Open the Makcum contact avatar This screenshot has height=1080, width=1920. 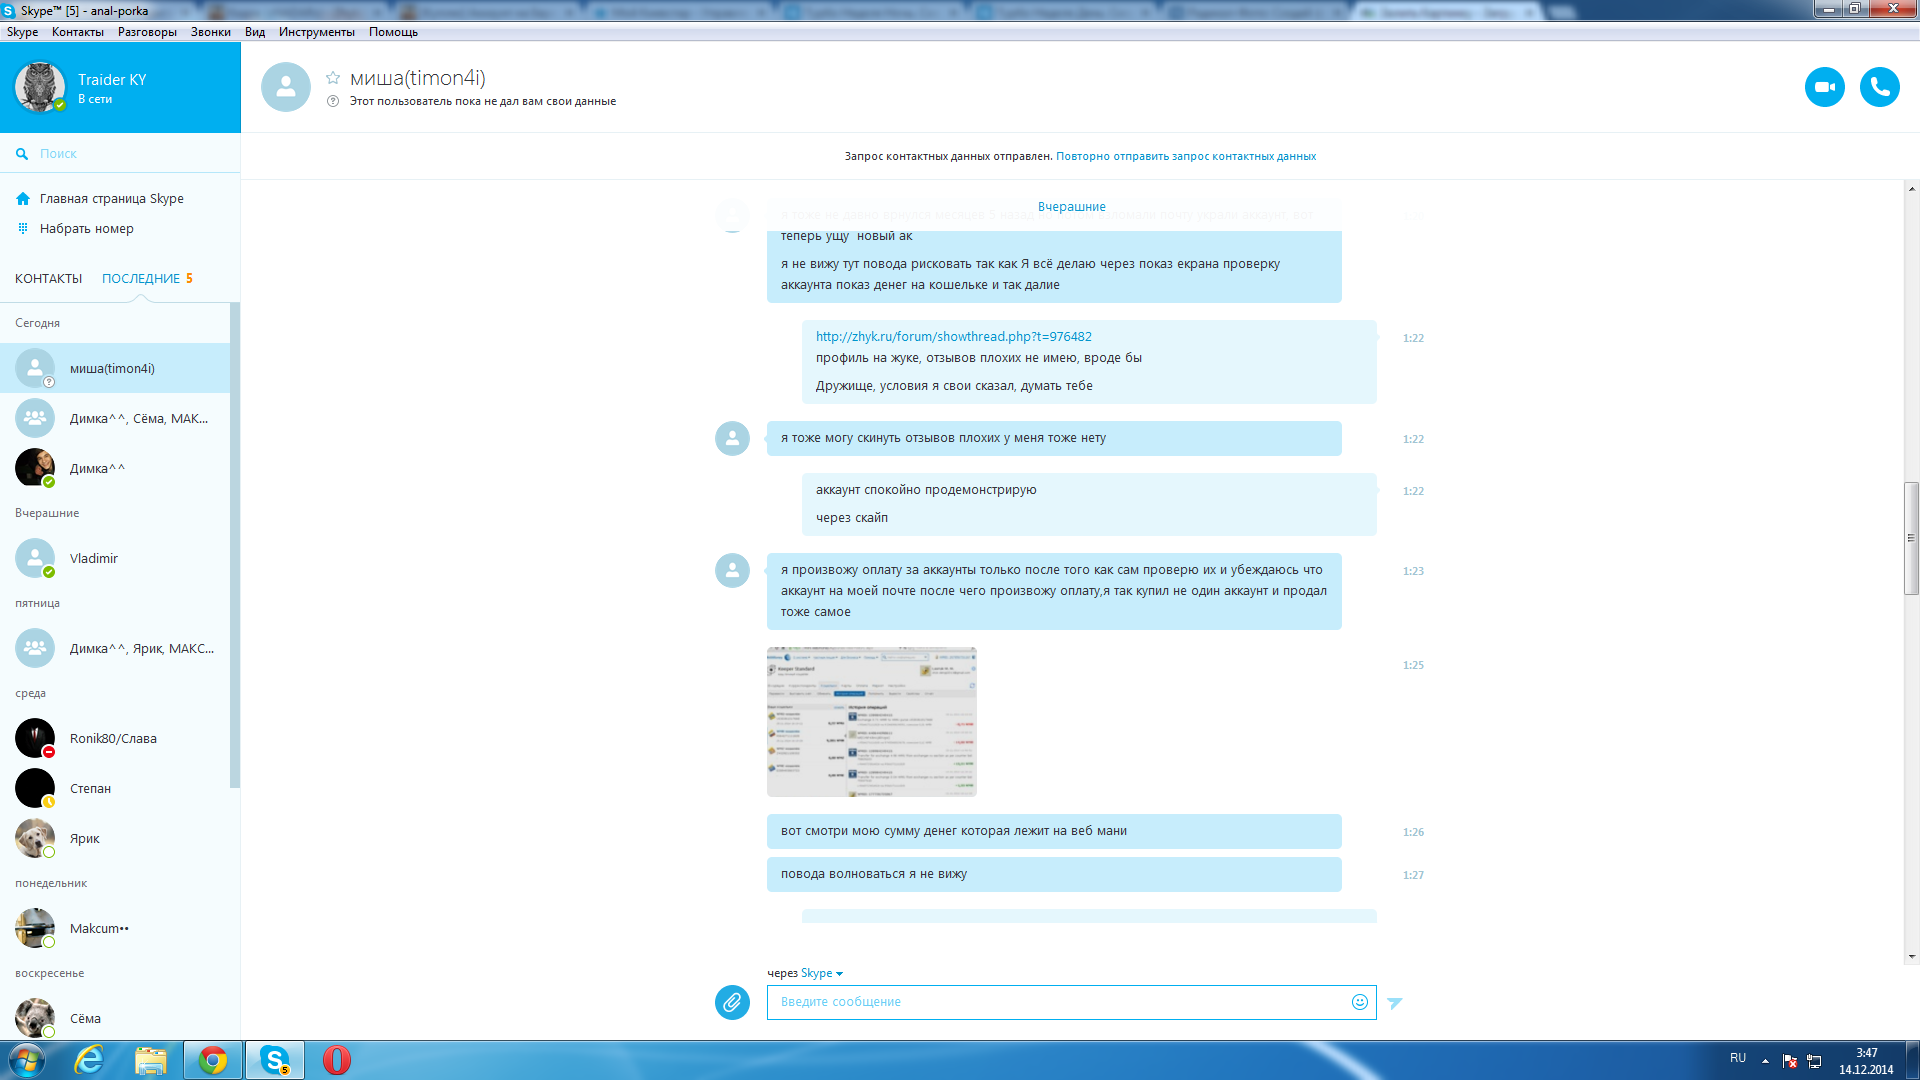pos(35,928)
